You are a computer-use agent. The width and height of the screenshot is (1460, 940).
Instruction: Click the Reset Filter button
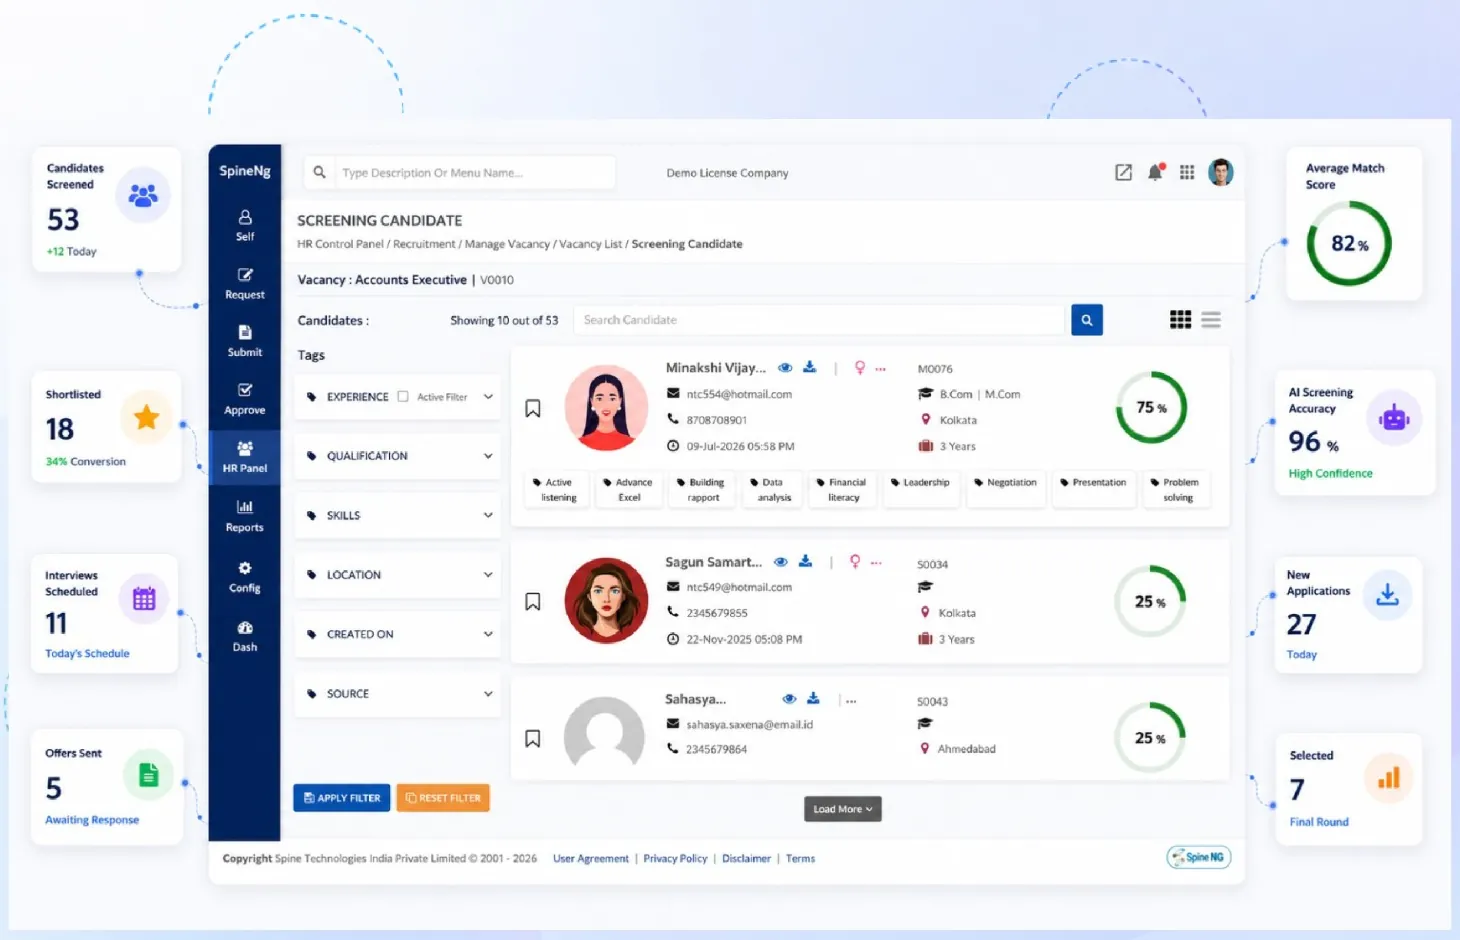pos(443,798)
